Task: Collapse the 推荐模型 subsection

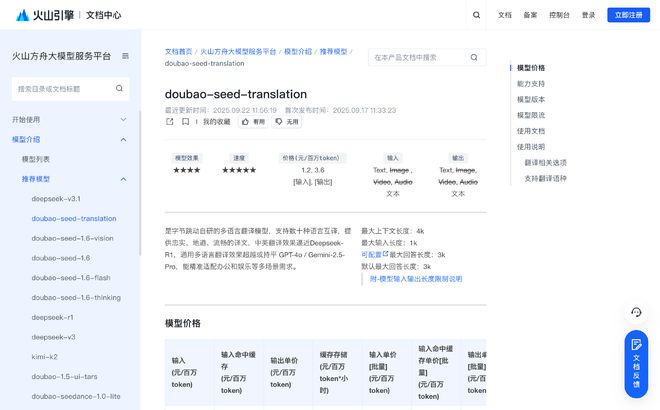Action: coord(74,179)
